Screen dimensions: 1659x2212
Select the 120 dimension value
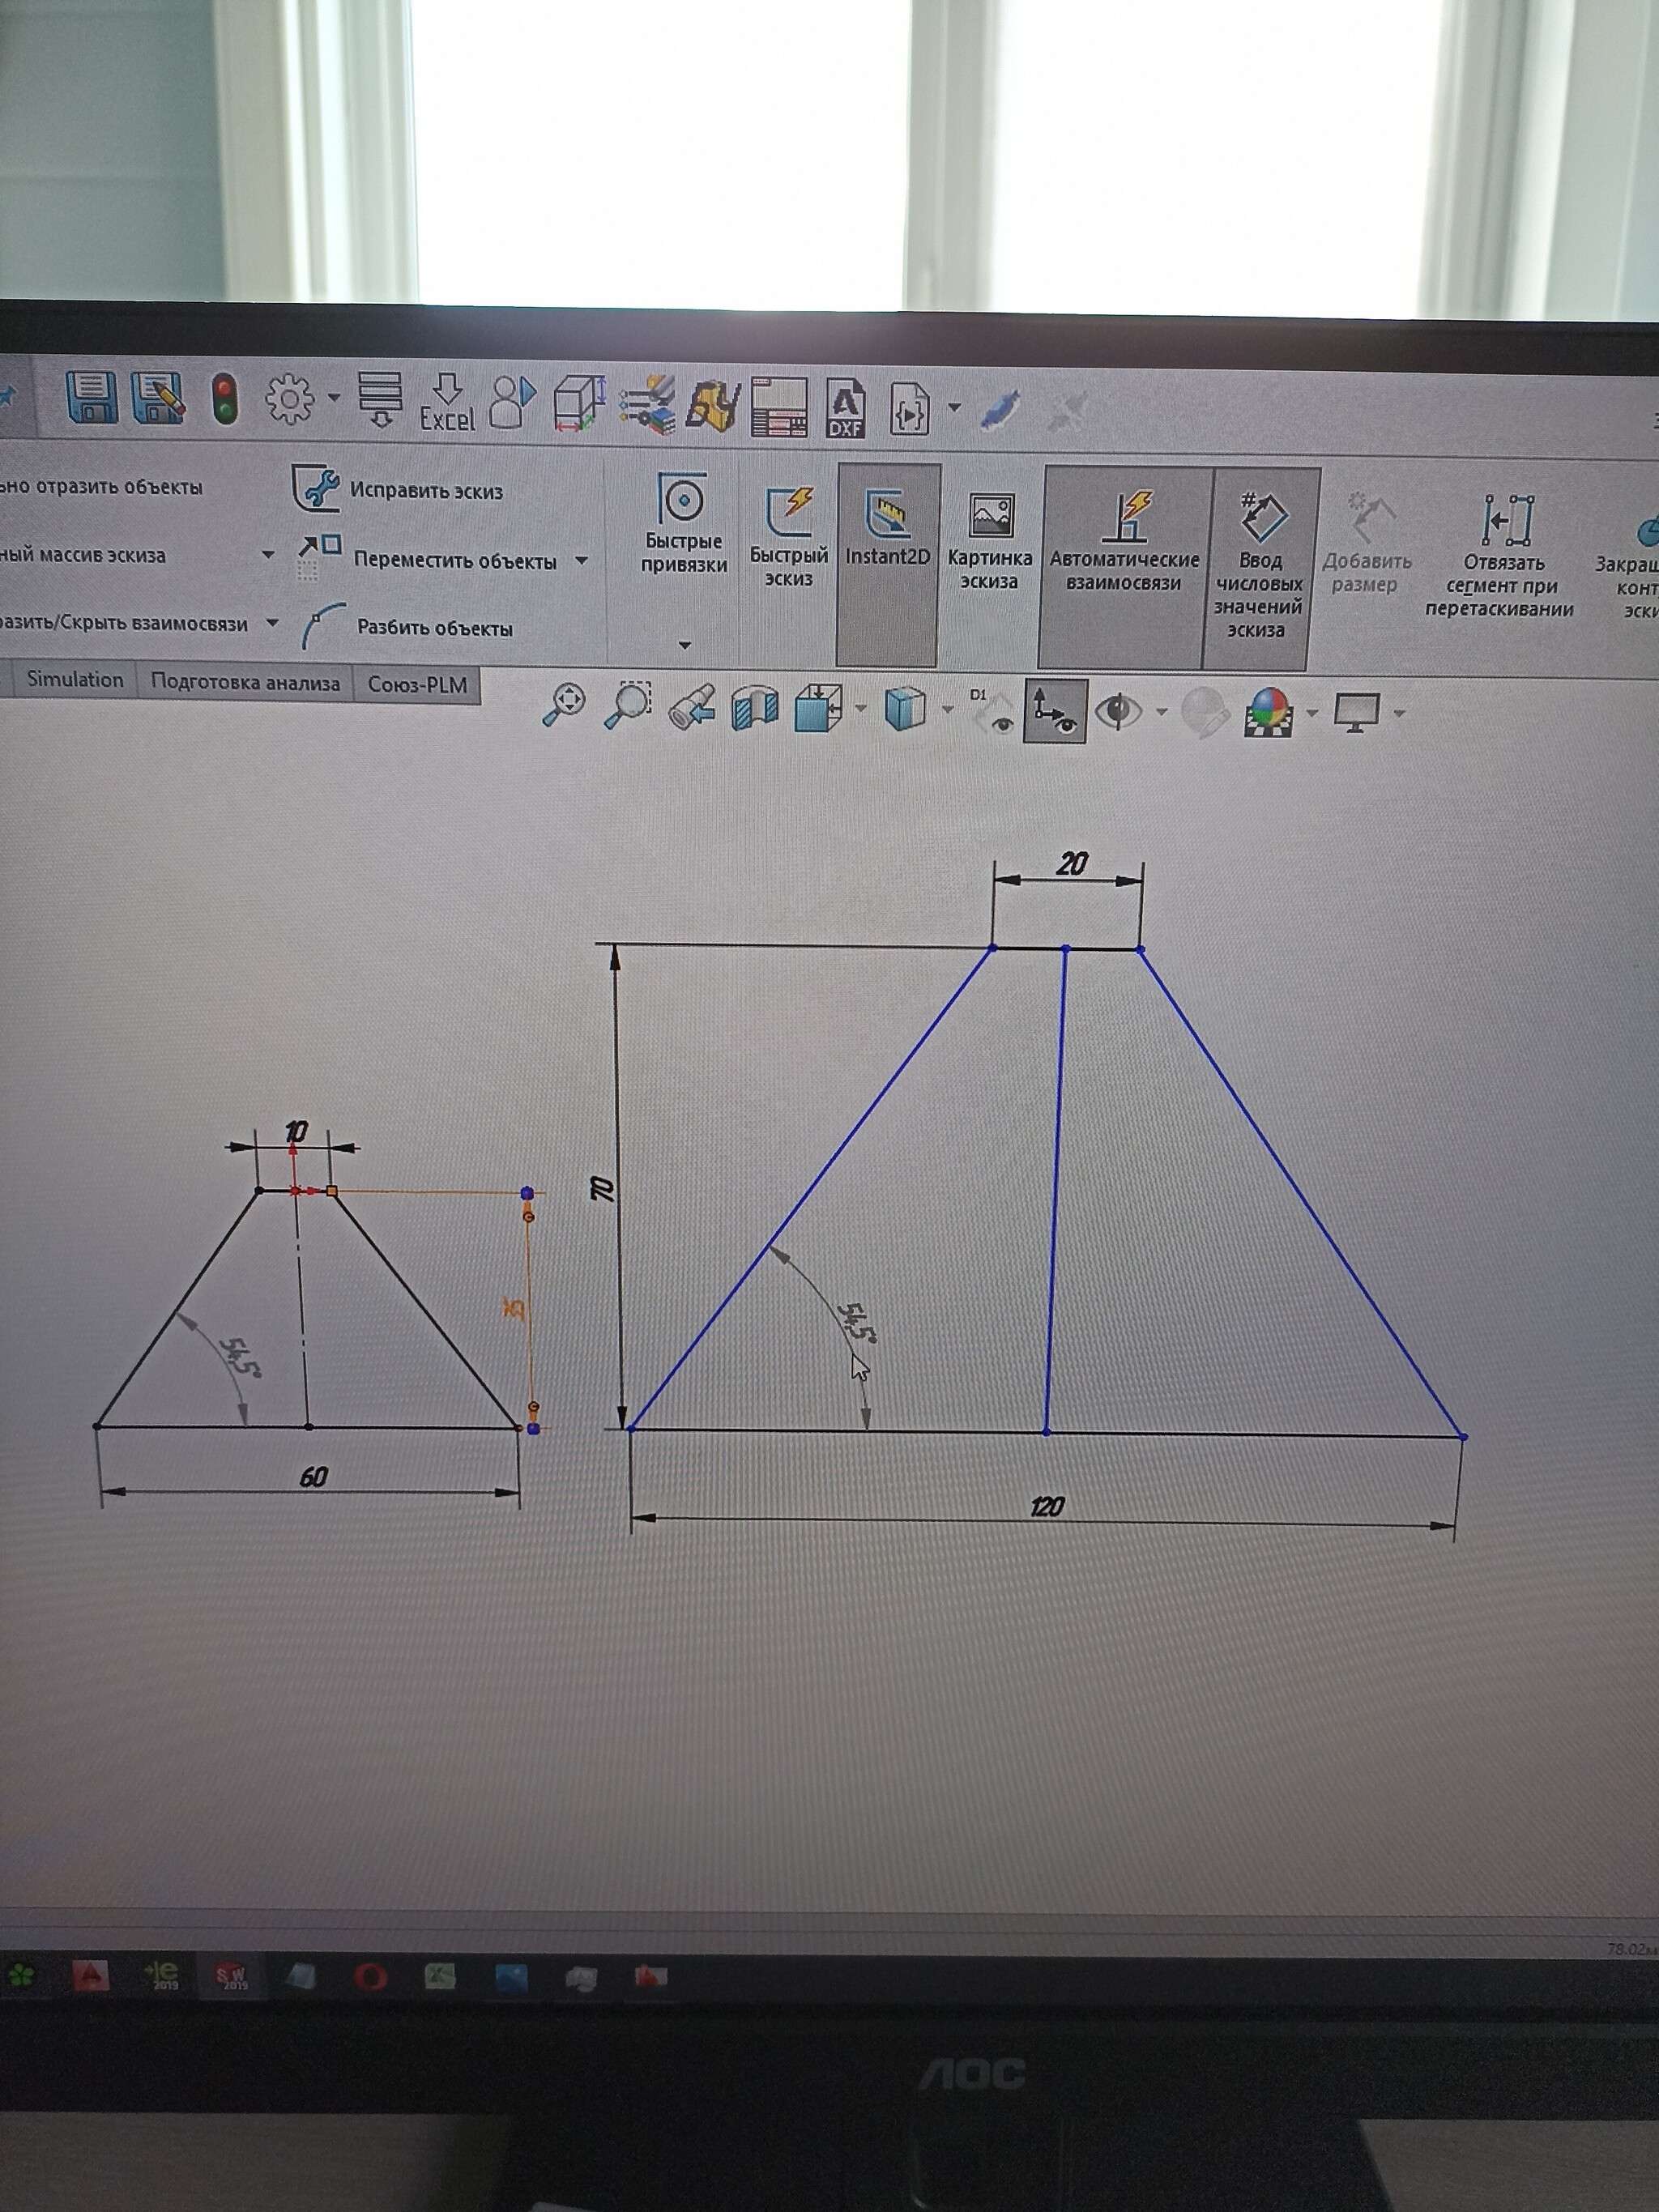point(1047,1507)
